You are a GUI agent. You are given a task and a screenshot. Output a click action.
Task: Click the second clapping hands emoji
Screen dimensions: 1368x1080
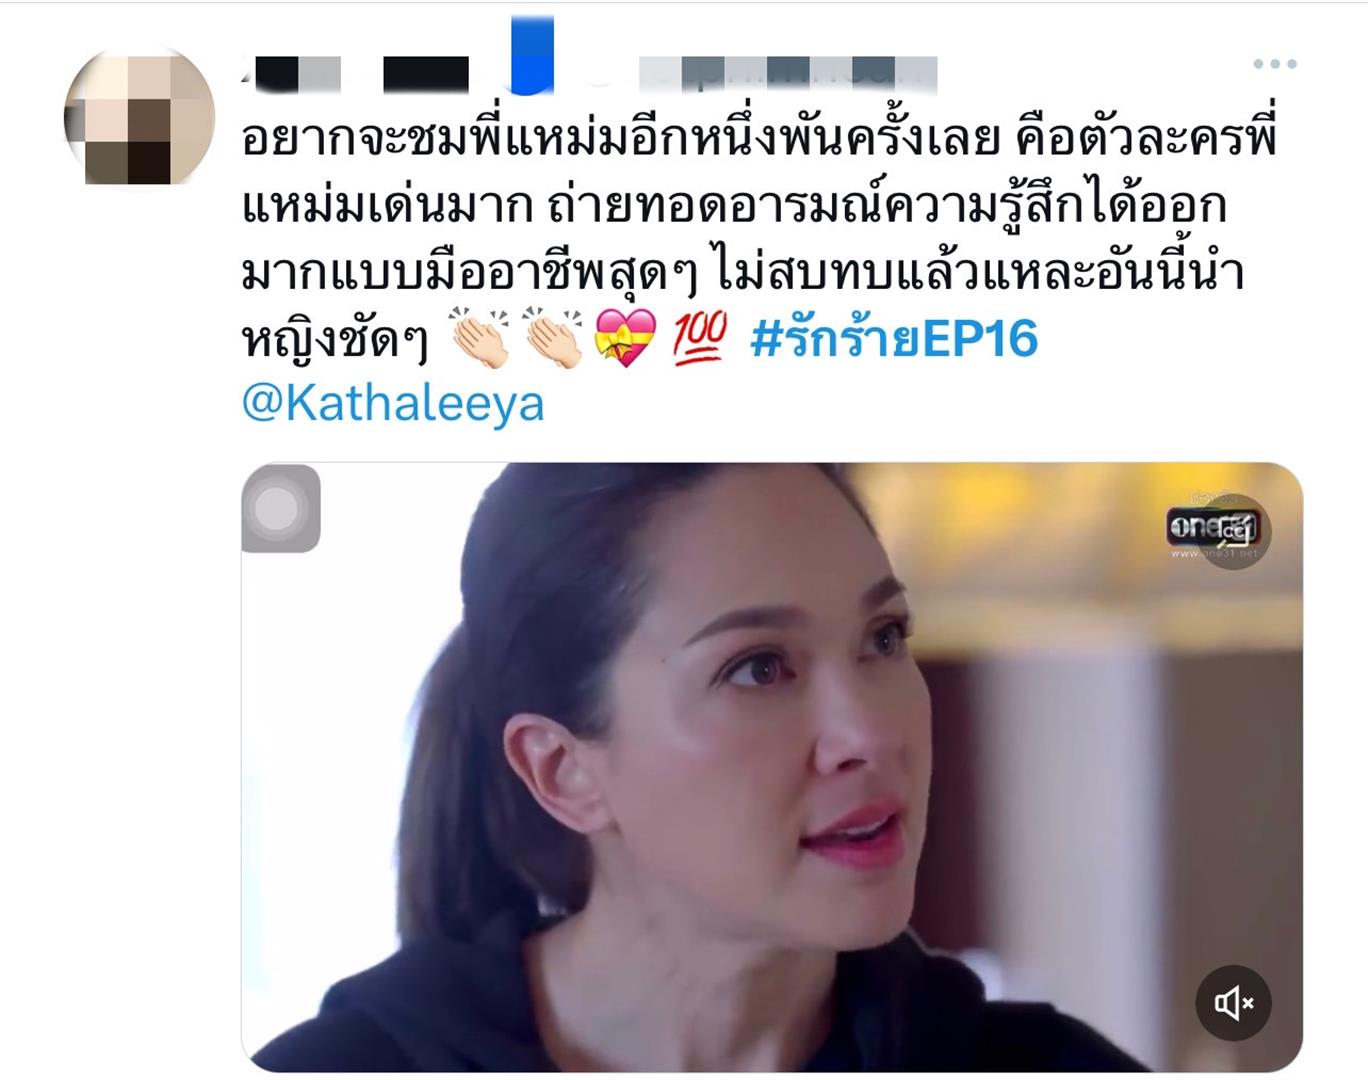click(554, 338)
